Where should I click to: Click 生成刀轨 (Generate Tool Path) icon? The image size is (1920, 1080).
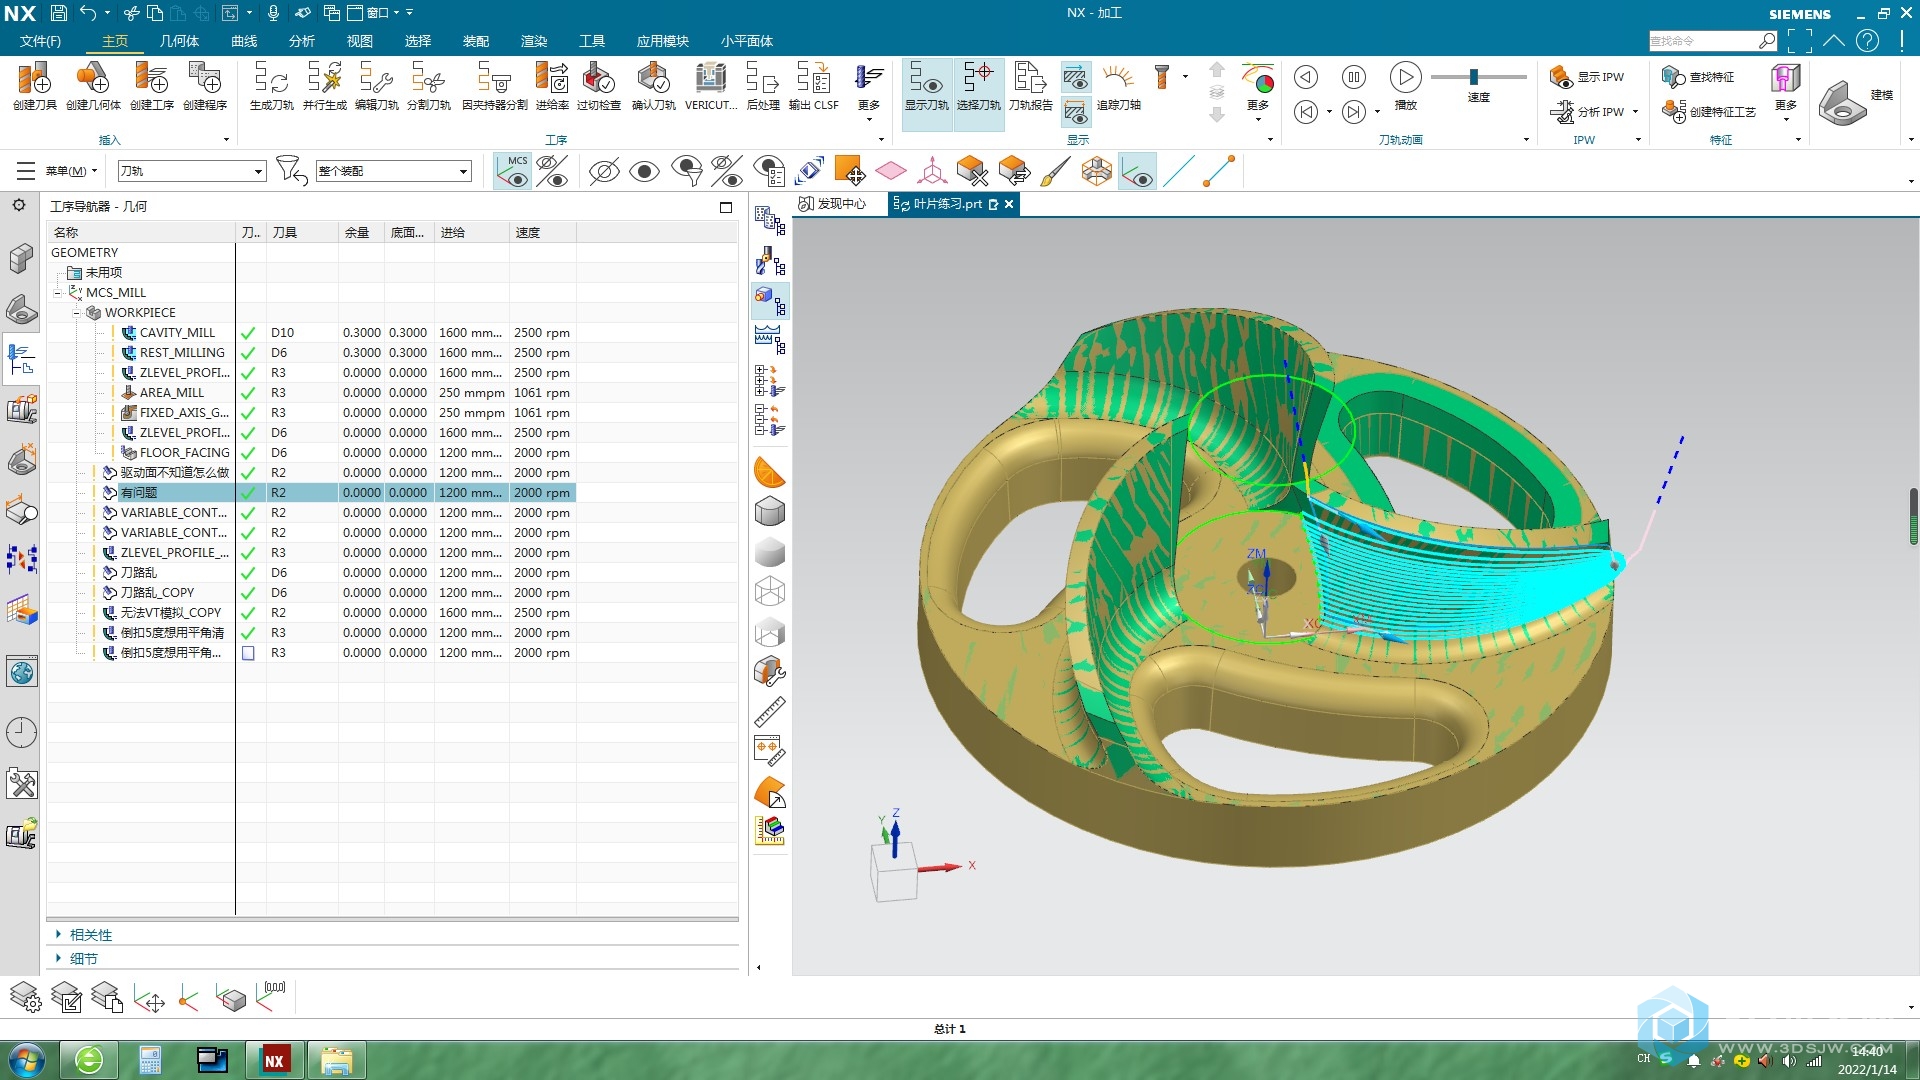pyautogui.click(x=271, y=86)
